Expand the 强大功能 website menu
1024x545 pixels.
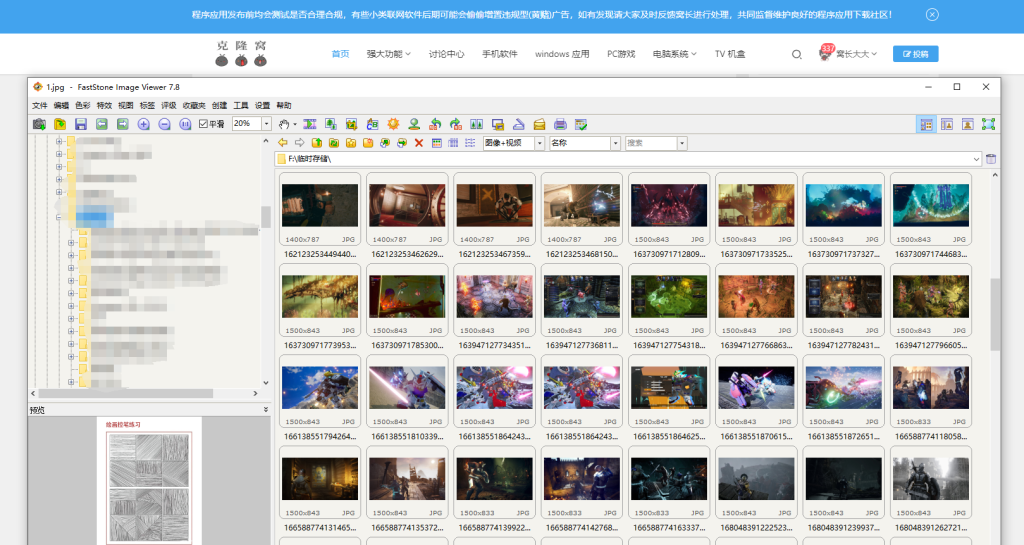[x=388, y=54]
